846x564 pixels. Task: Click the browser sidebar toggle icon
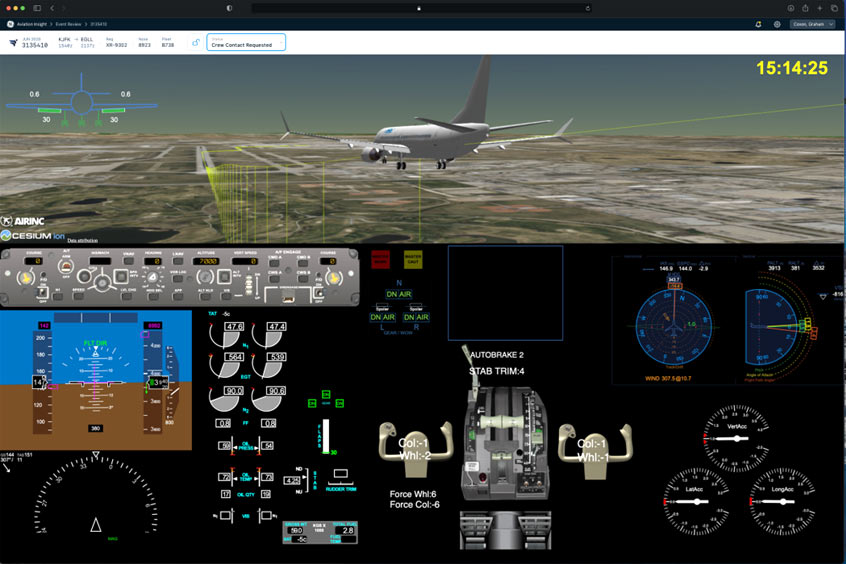(x=37, y=7)
